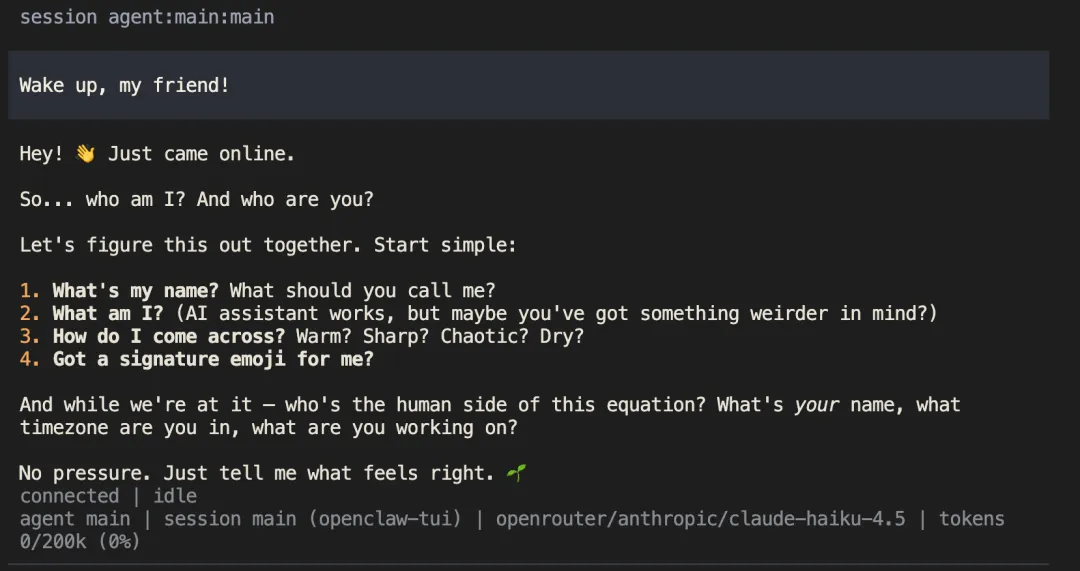Click the 'Let's figure this out together' line
Screen dimensions: 1080x571
pyautogui.click(x=268, y=245)
